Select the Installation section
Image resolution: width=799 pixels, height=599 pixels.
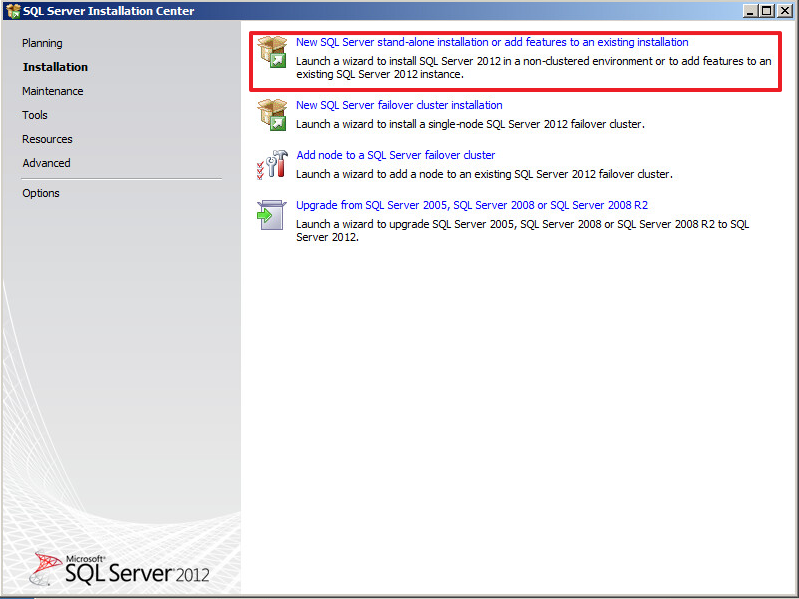tap(55, 67)
